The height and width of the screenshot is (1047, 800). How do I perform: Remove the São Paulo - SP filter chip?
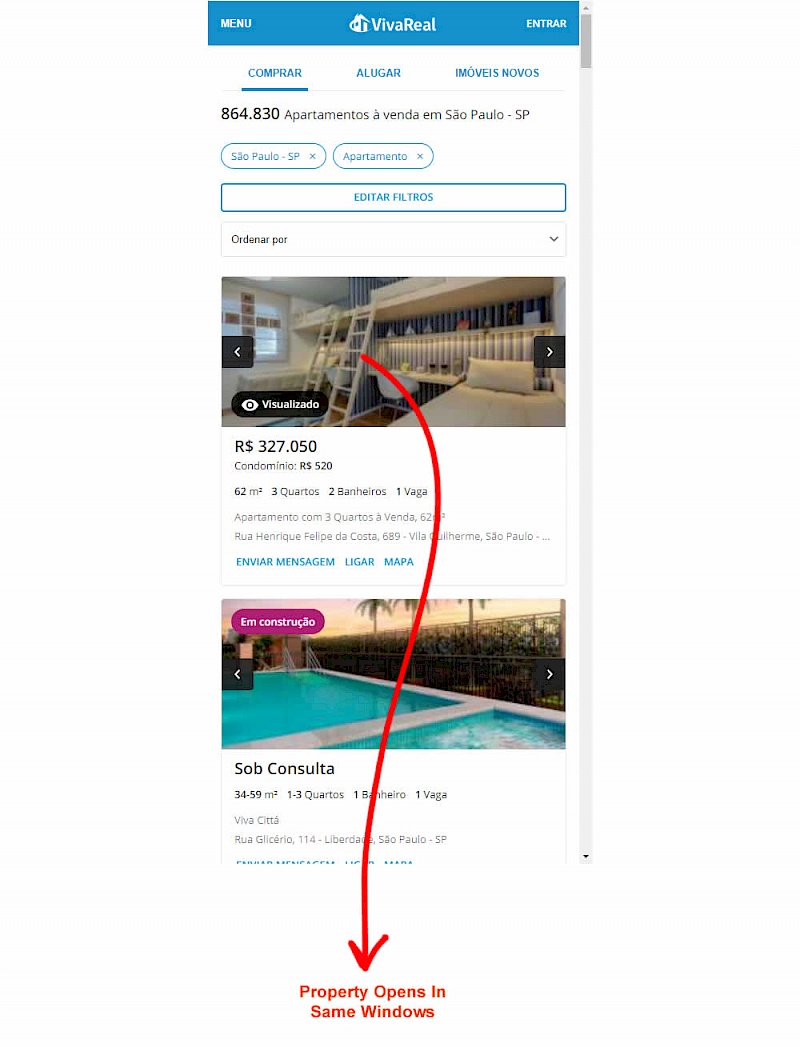(313, 156)
